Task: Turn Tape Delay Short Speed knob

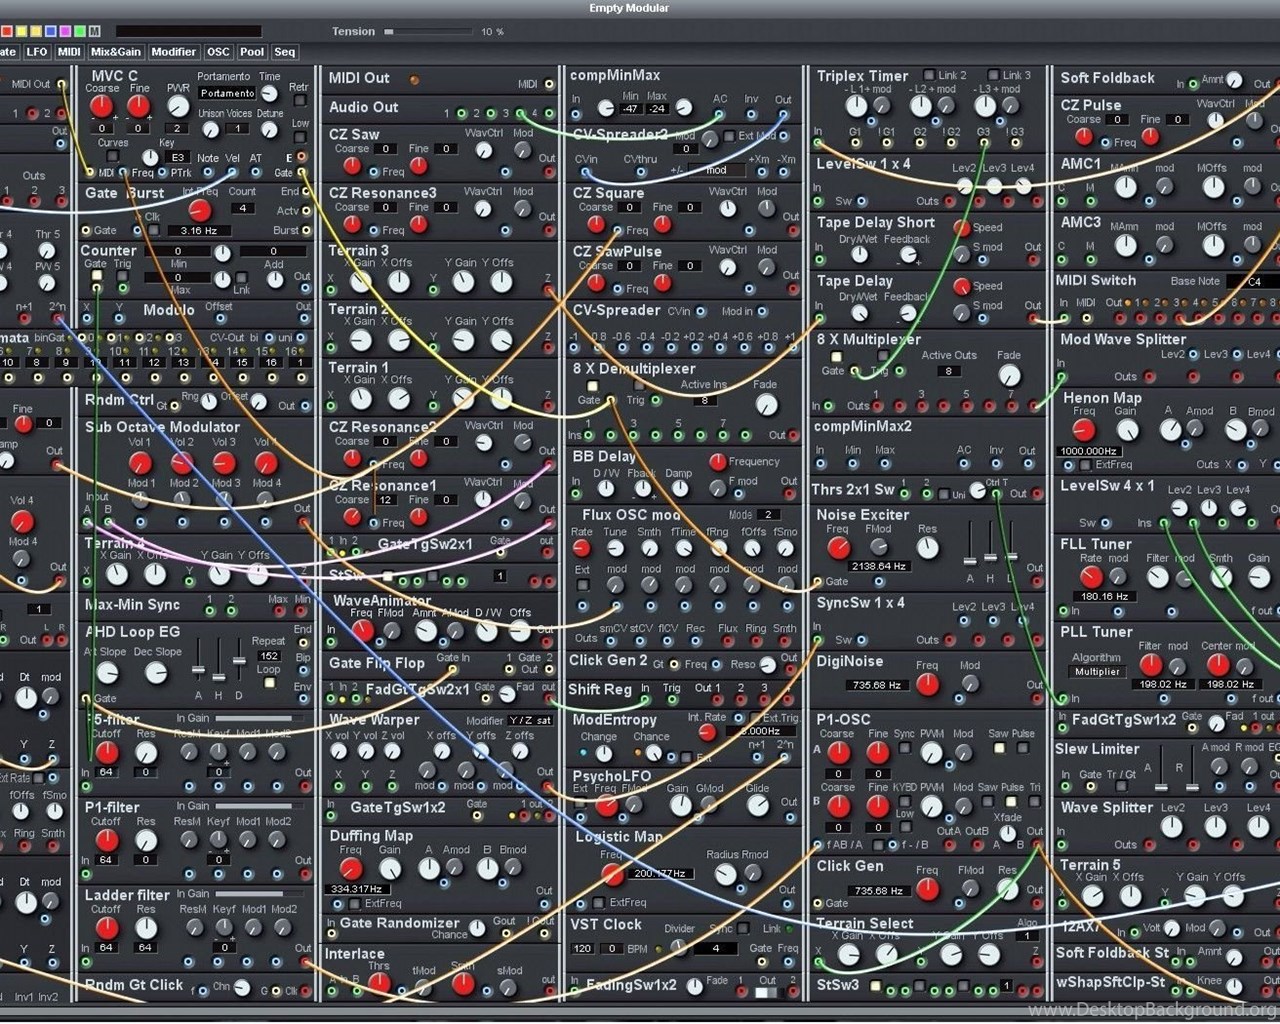Action: click(962, 228)
